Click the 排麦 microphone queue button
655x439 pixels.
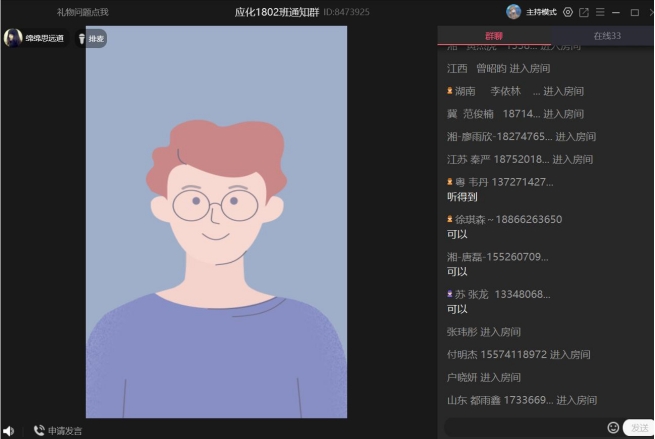pos(91,38)
